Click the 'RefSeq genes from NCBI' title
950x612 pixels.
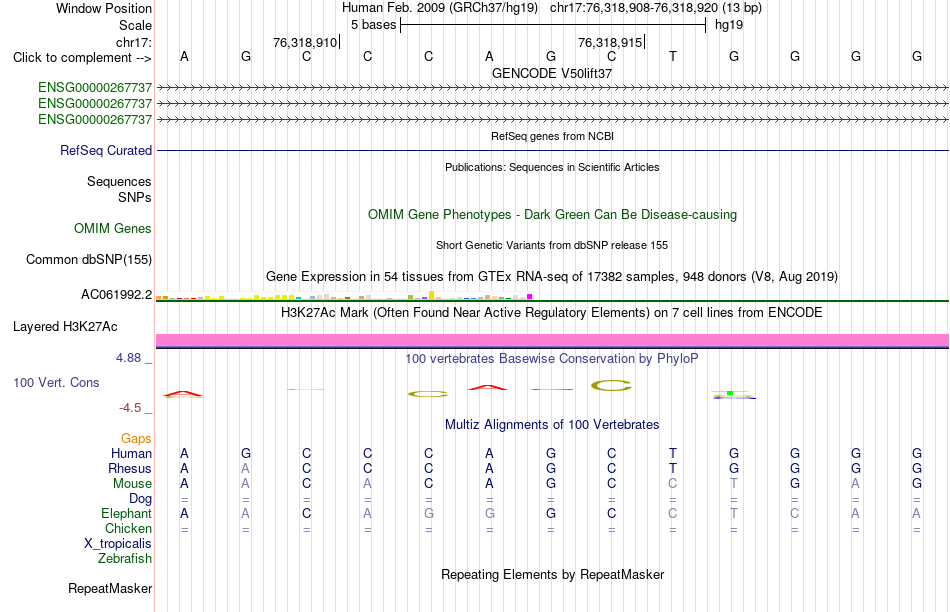pyautogui.click(x=552, y=136)
